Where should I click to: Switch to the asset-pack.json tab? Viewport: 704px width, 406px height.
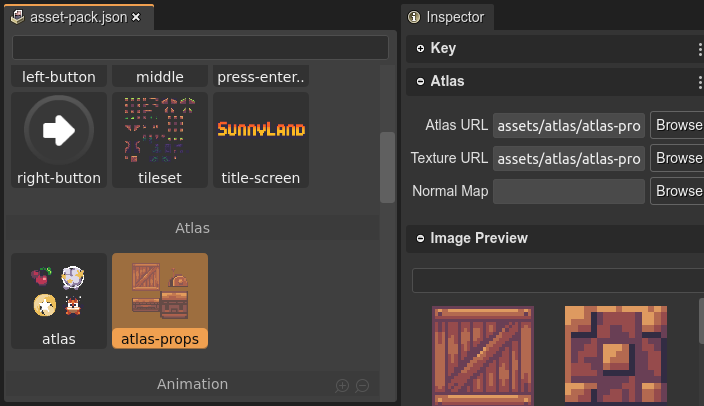tap(79, 17)
